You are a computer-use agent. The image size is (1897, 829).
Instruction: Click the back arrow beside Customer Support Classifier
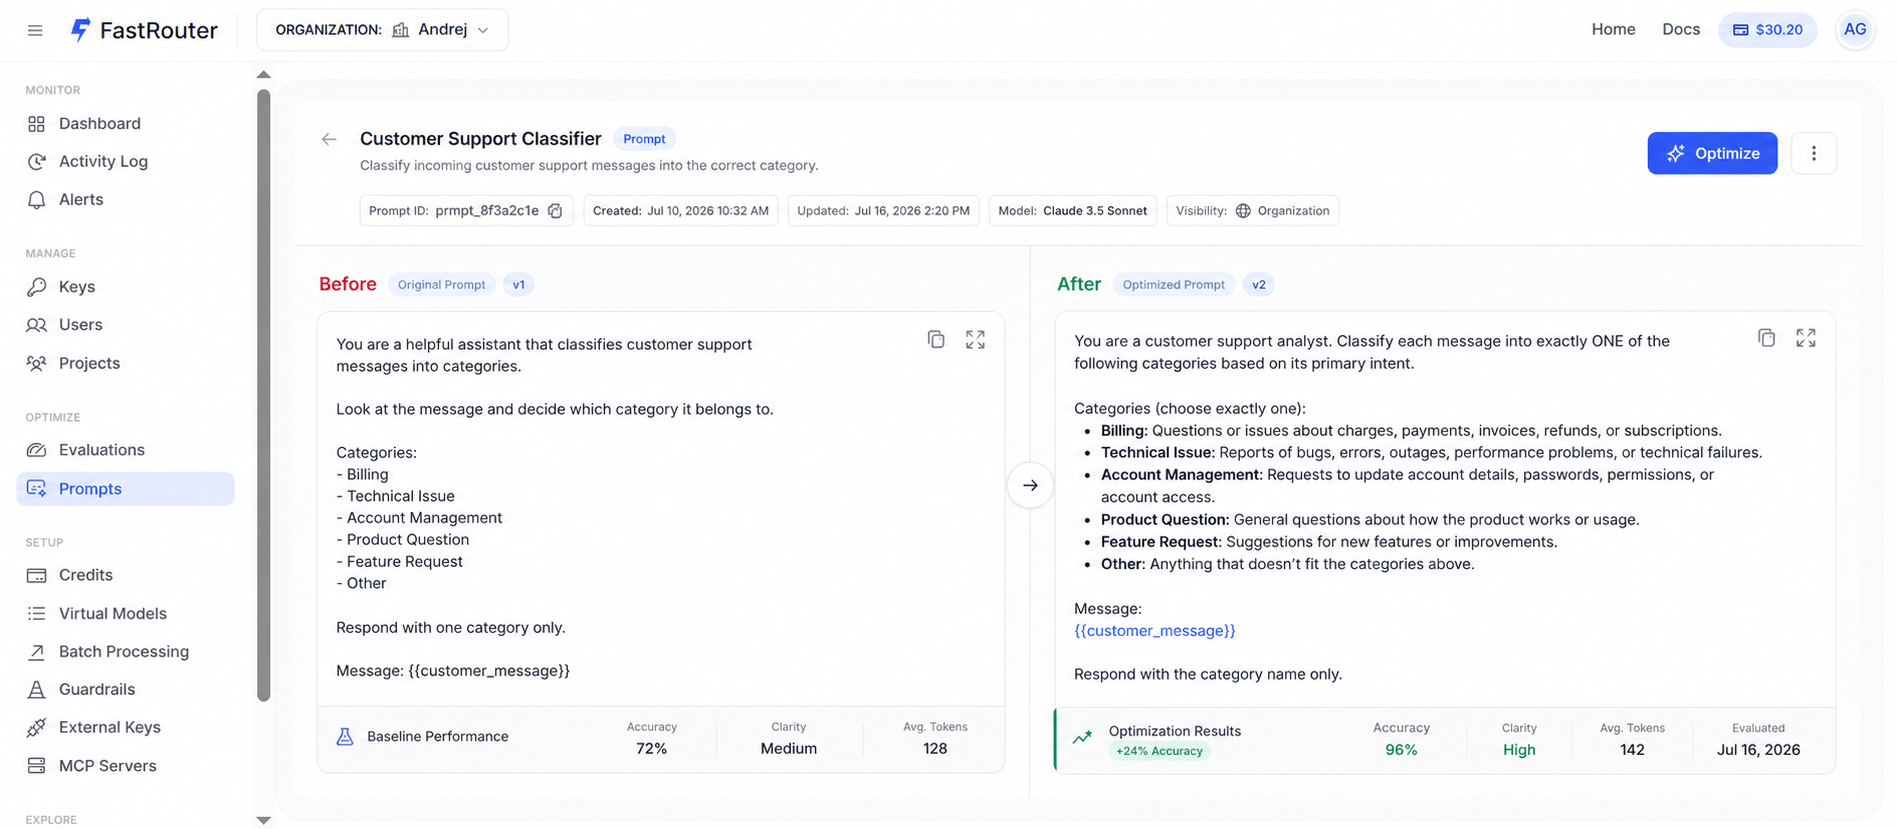(329, 139)
